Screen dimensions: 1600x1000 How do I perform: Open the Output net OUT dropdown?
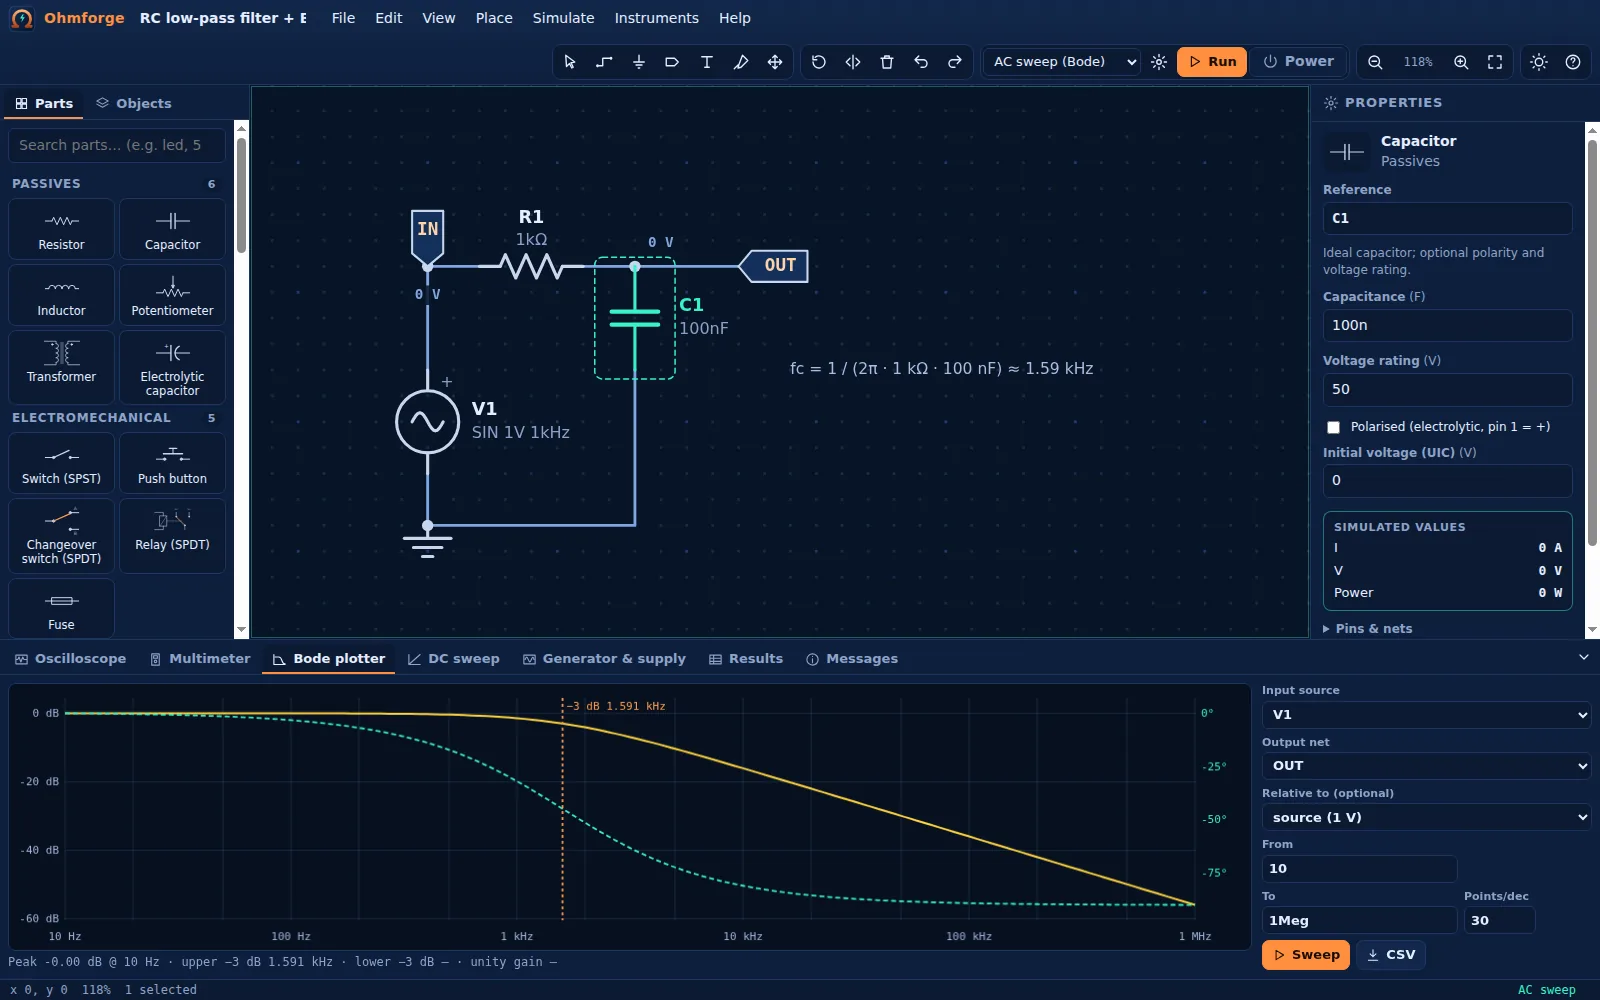click(1426, 766)
